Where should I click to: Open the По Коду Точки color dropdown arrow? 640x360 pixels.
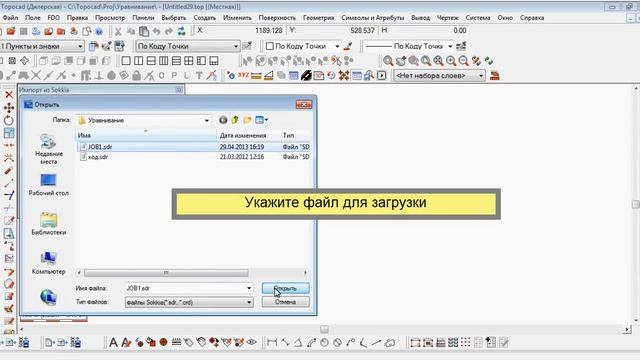point(337,46)
